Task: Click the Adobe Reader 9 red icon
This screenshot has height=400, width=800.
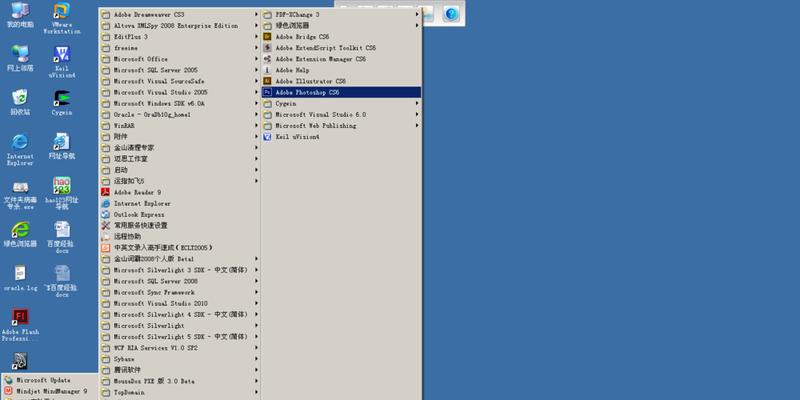Action: [x=106, y=192]
